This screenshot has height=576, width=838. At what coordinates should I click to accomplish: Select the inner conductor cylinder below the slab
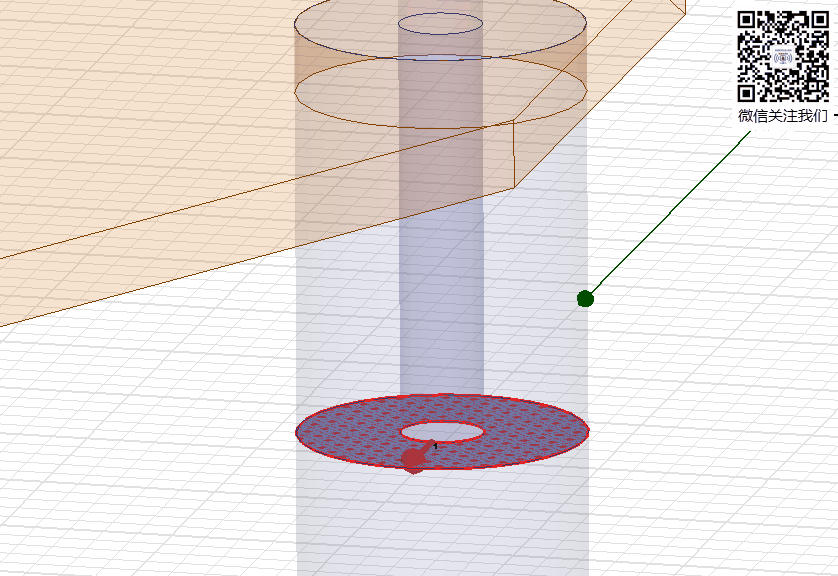click(441, 299)
